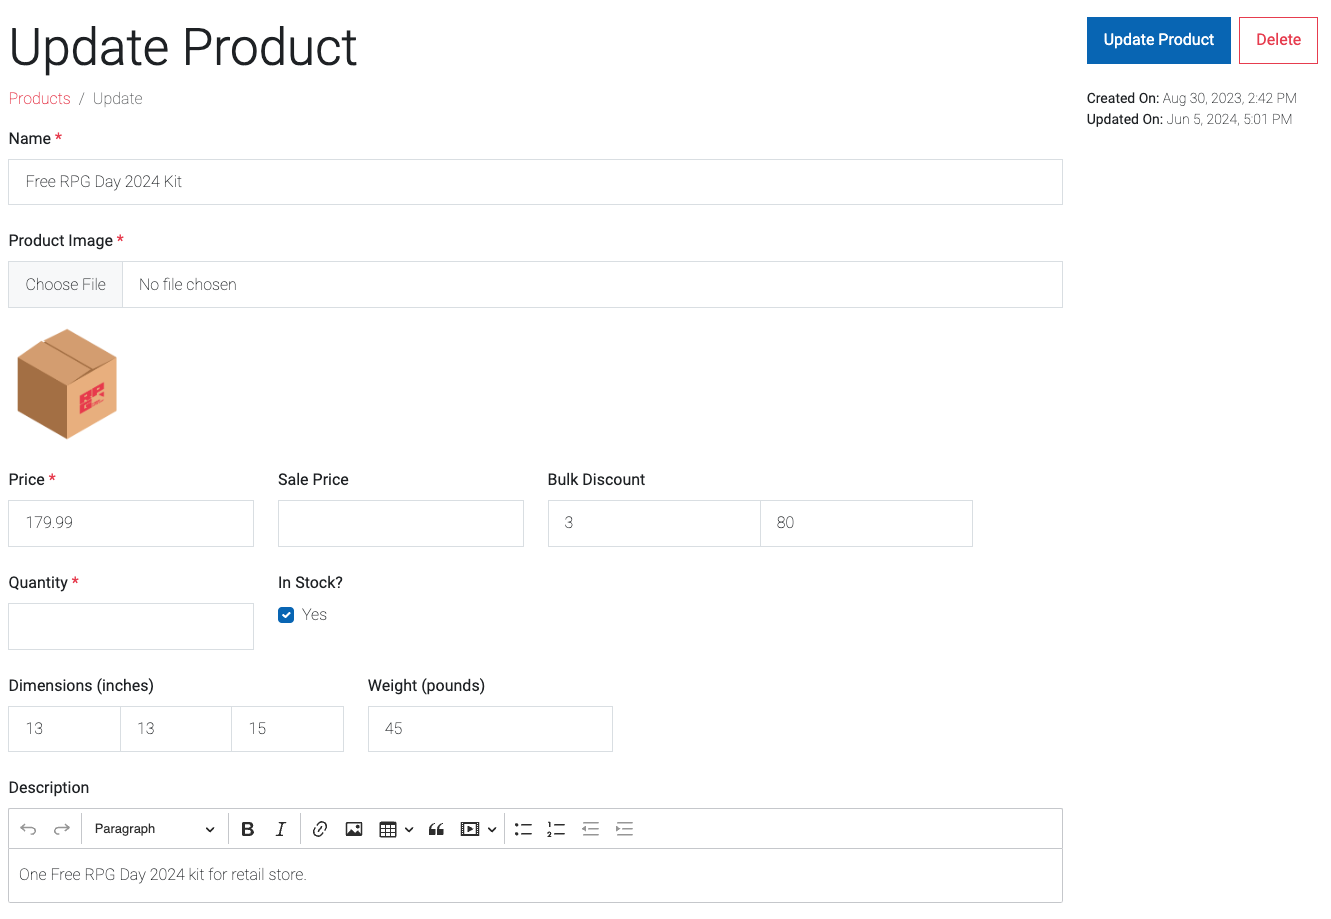Screen dimensions: 1331x919
Task: Decrease indent in description editor
Action: point(591,829)
